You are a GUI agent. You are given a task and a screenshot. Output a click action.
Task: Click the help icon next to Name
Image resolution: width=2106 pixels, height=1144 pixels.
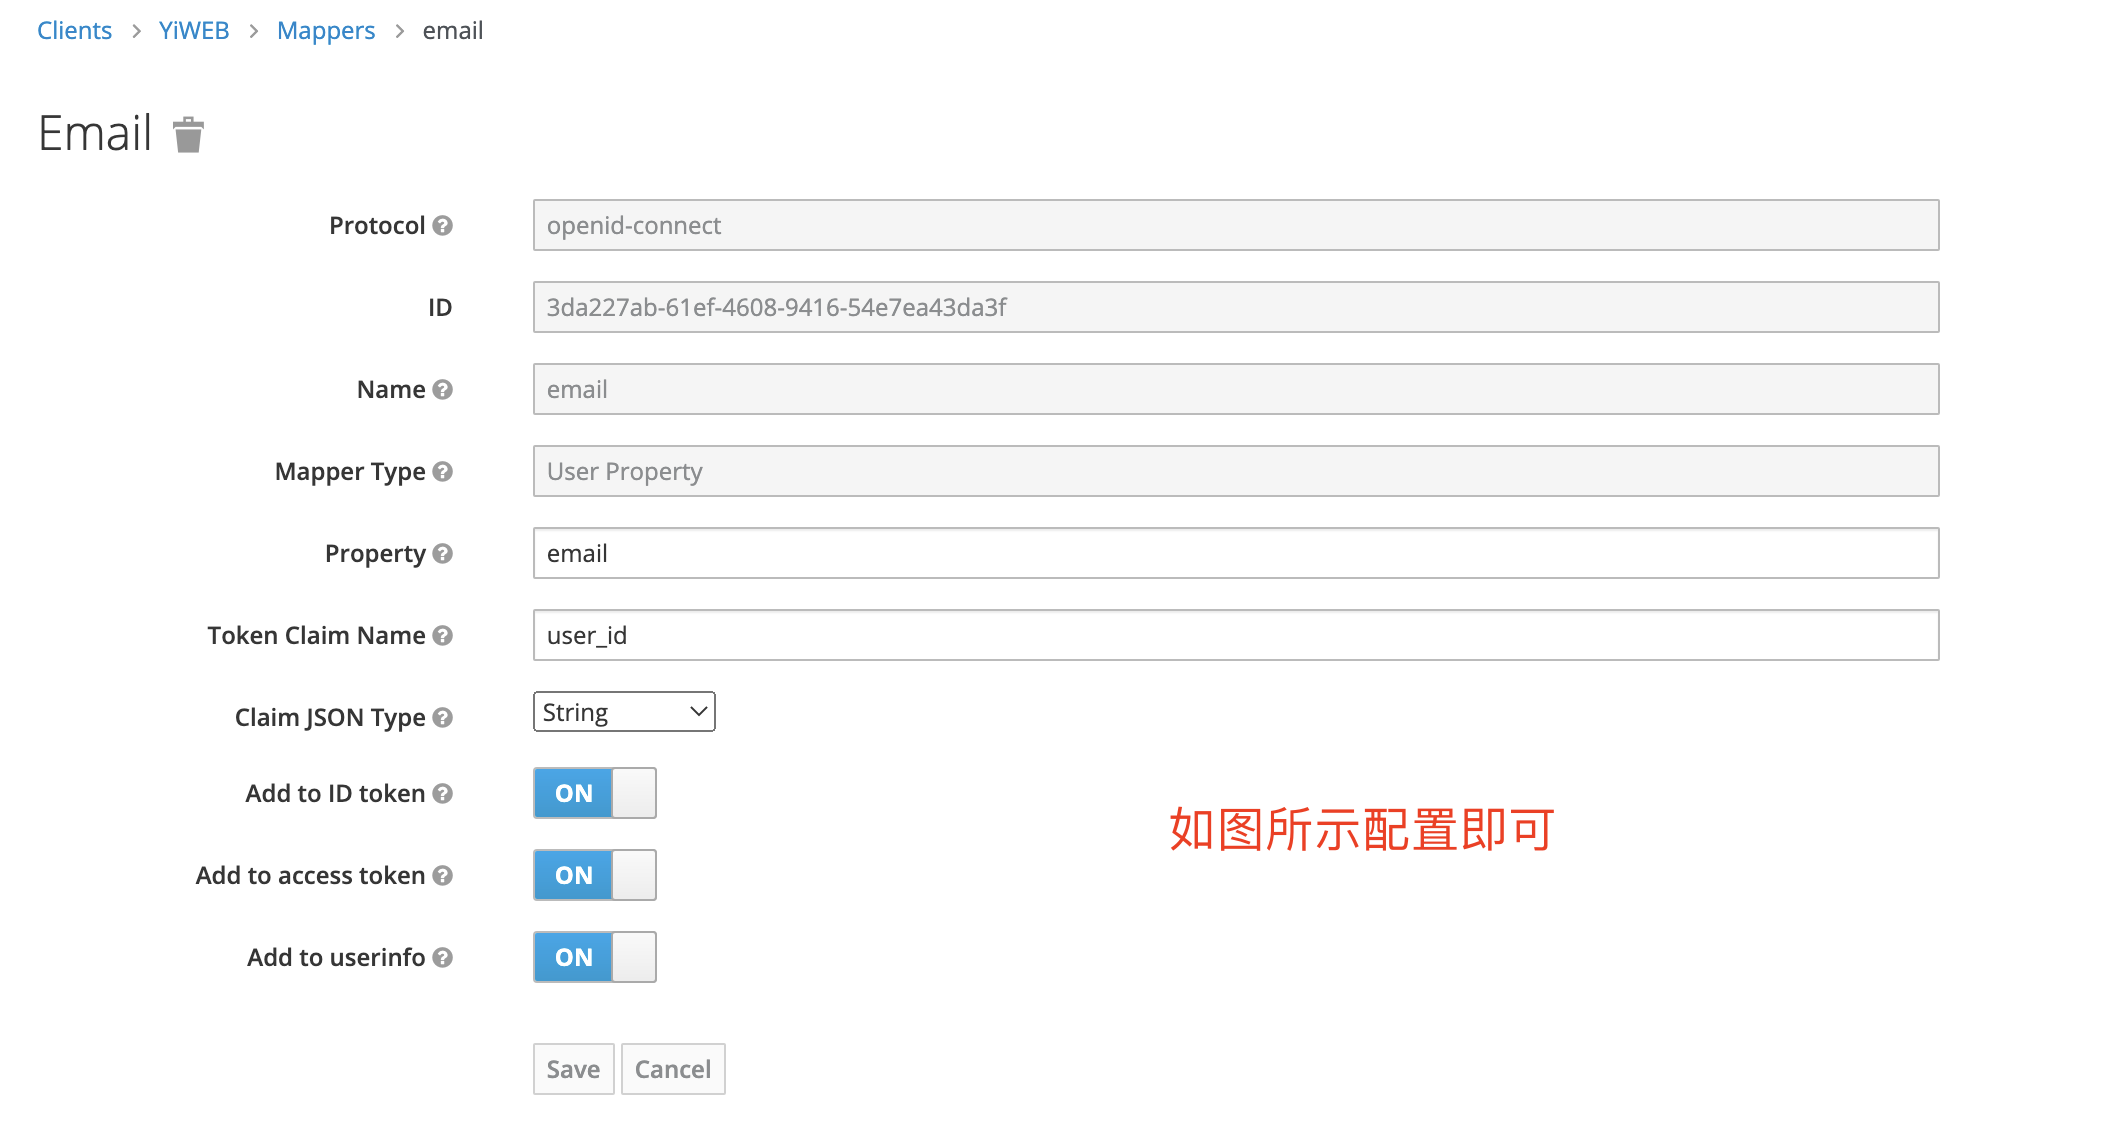pos(443,390)
